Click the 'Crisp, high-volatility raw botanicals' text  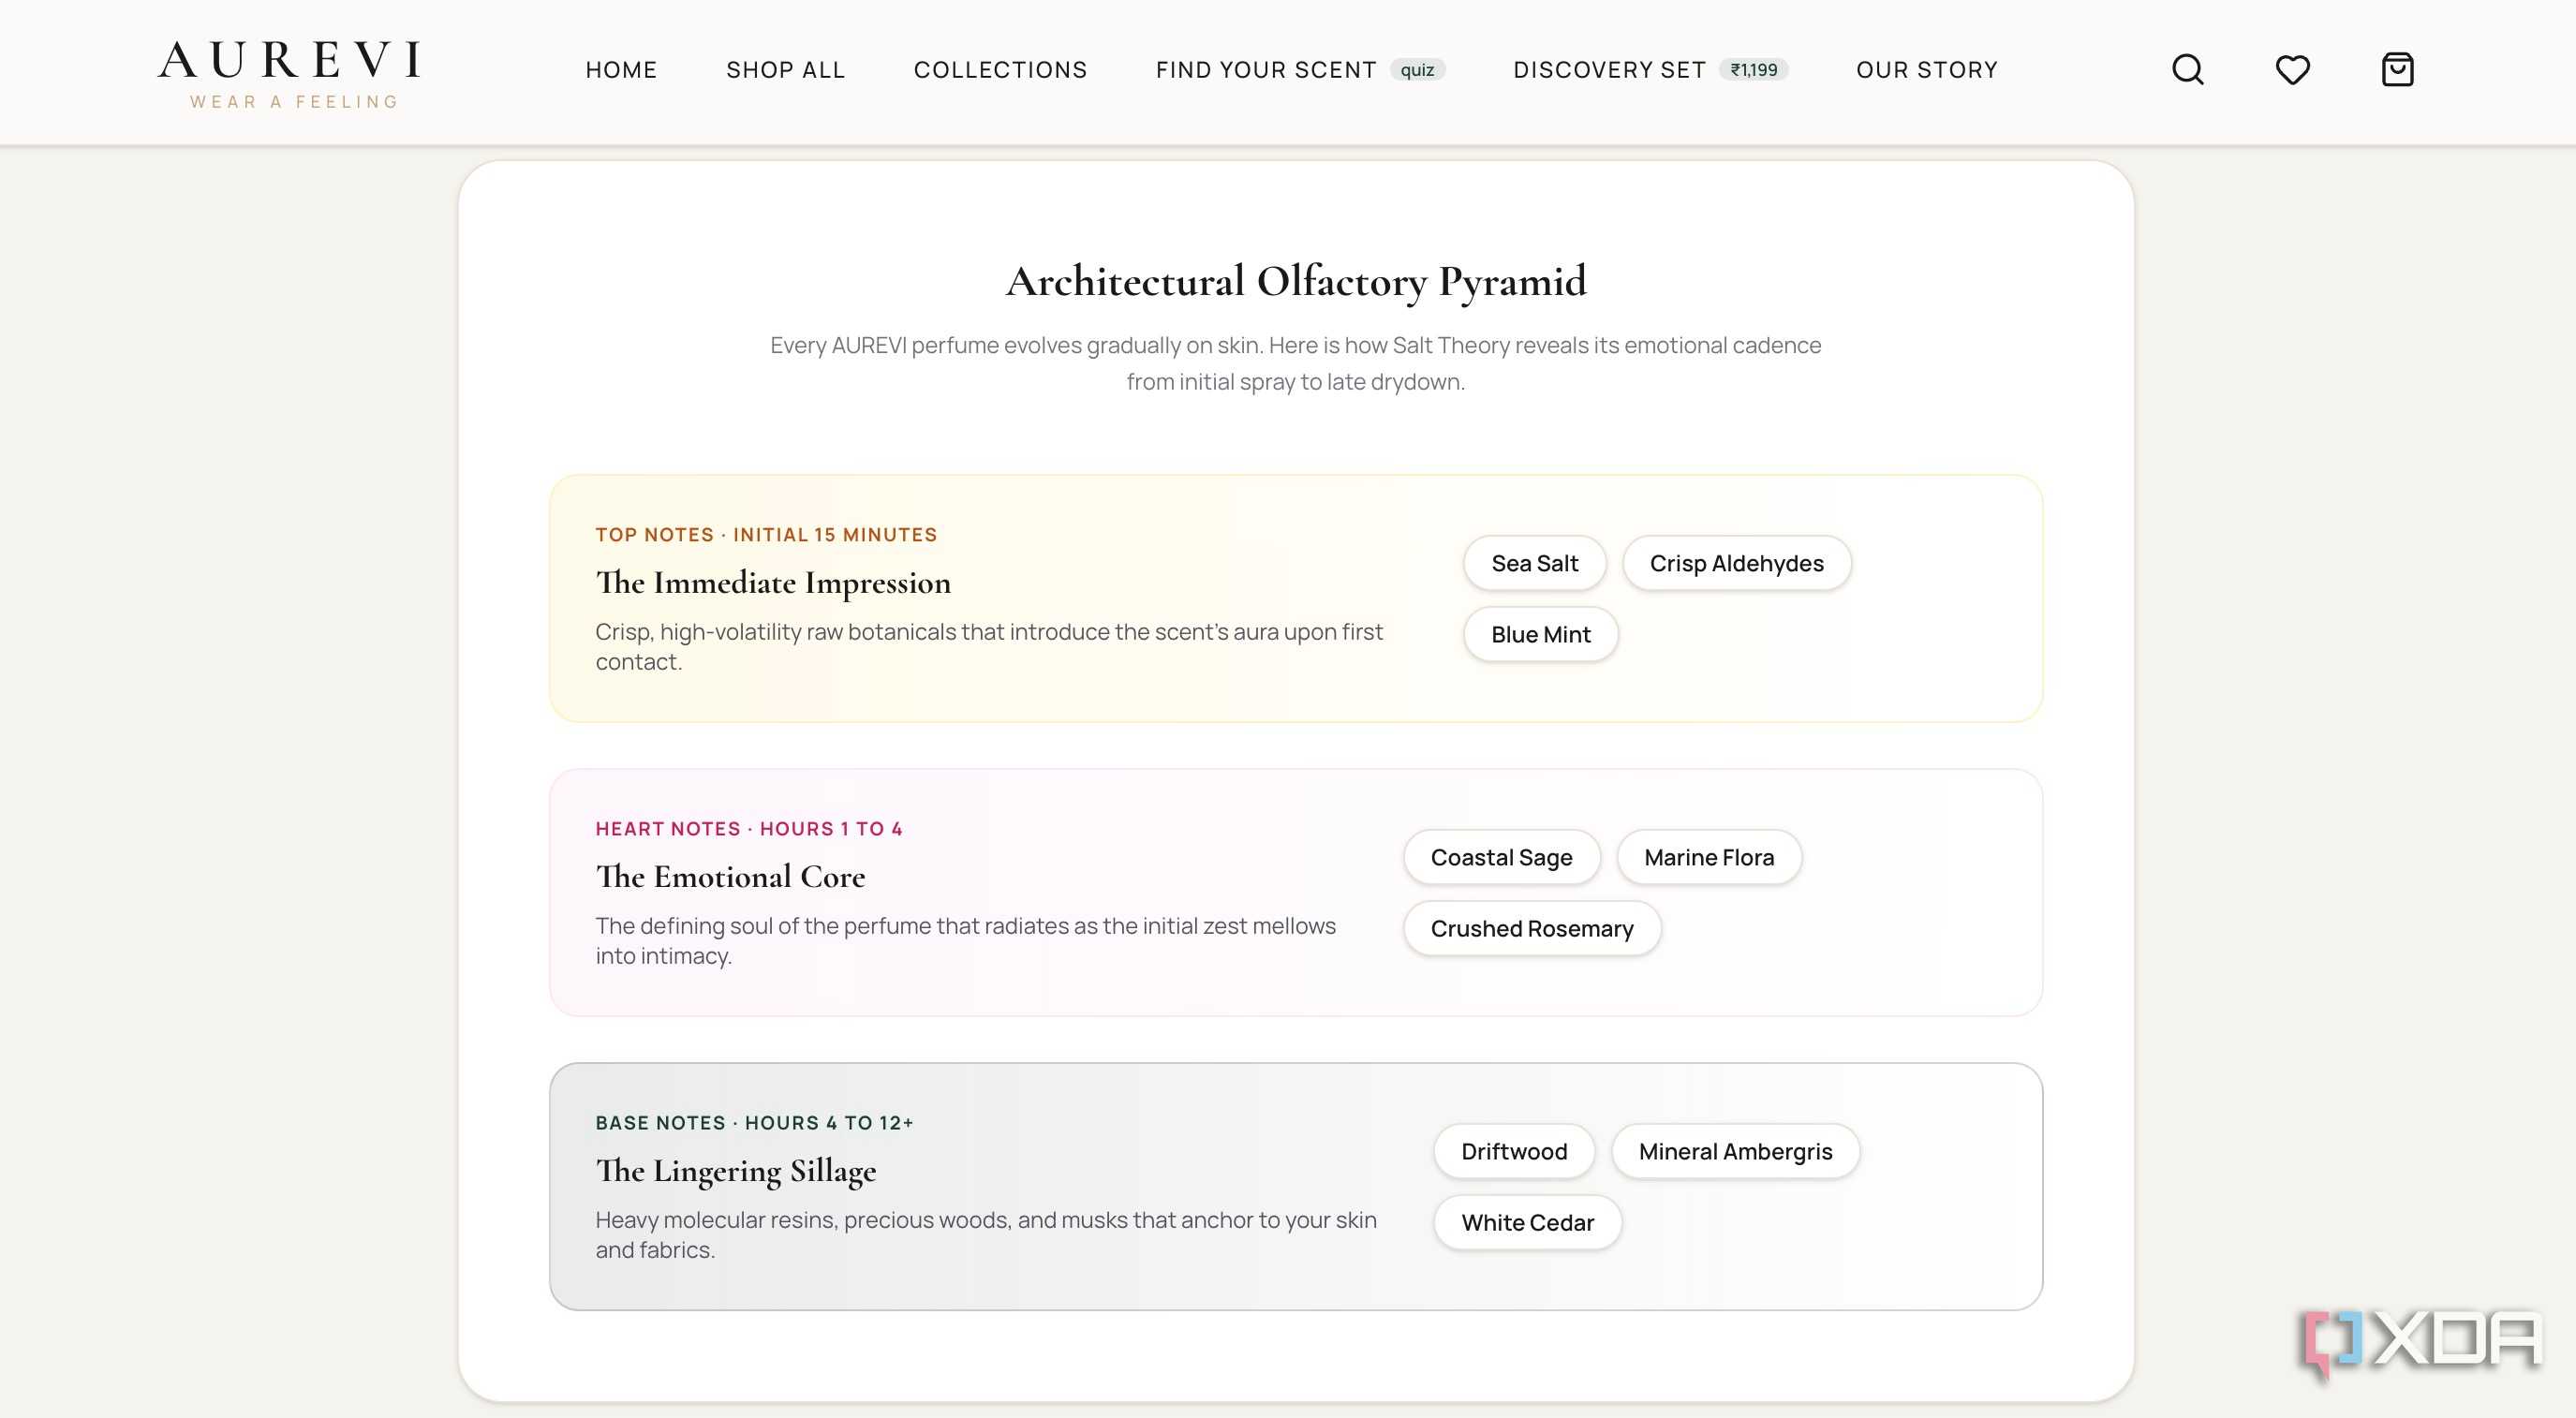[988, 647]
